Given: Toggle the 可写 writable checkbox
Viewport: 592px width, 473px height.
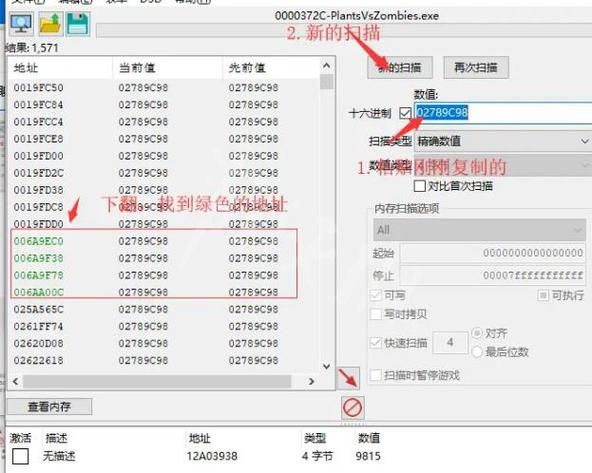Looking at the screenshot, I should point(376,295).
